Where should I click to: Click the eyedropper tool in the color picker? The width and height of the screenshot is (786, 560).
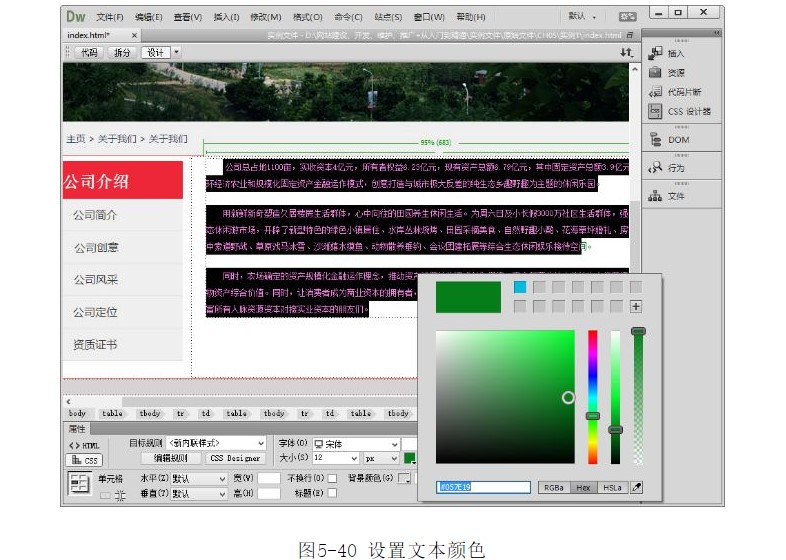click(636, 488)
